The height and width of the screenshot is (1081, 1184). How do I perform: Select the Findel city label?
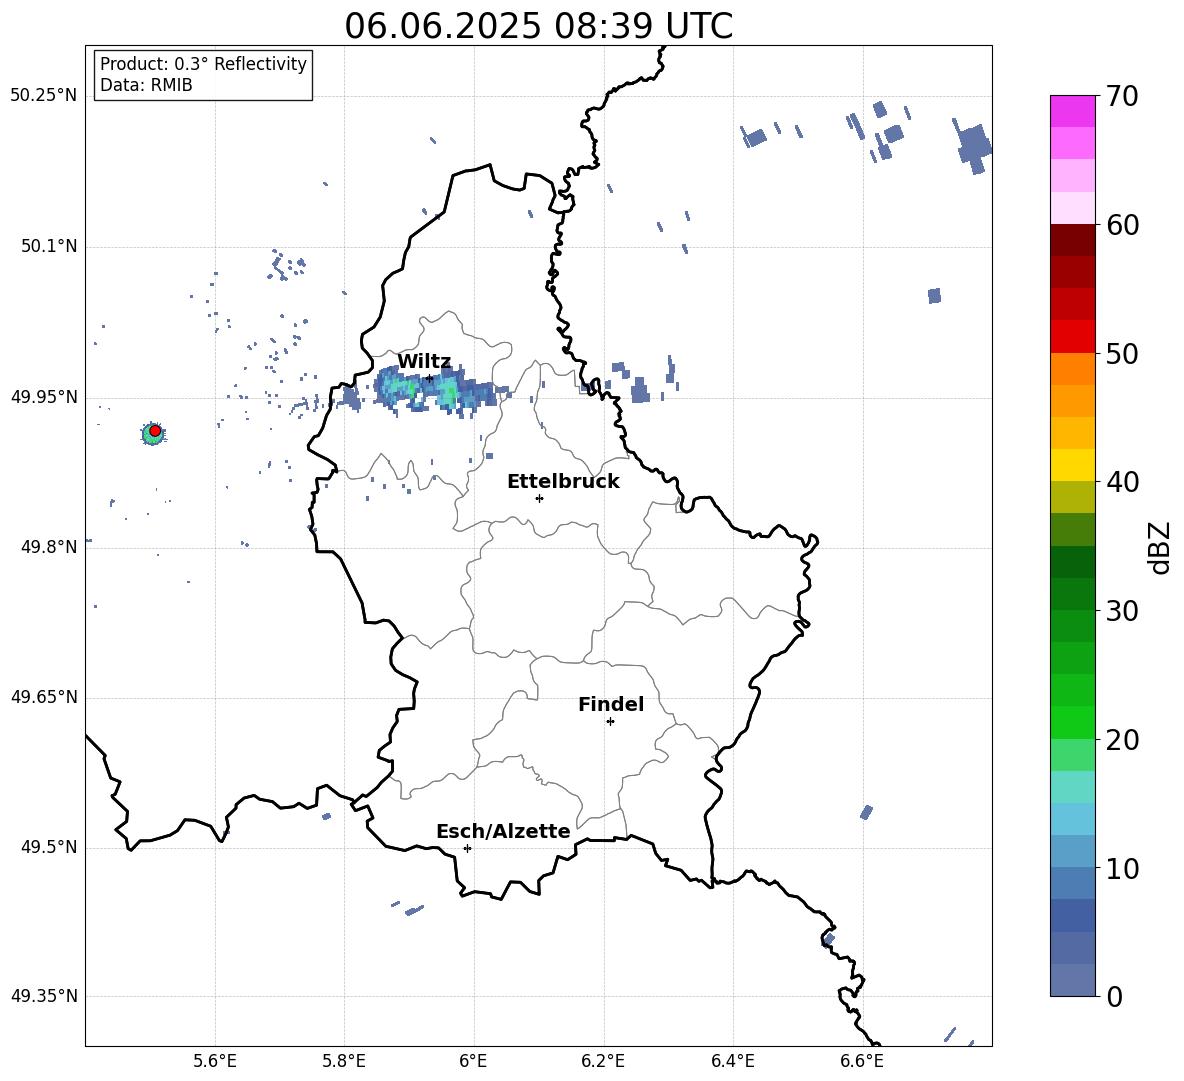[x=611, y=704]
